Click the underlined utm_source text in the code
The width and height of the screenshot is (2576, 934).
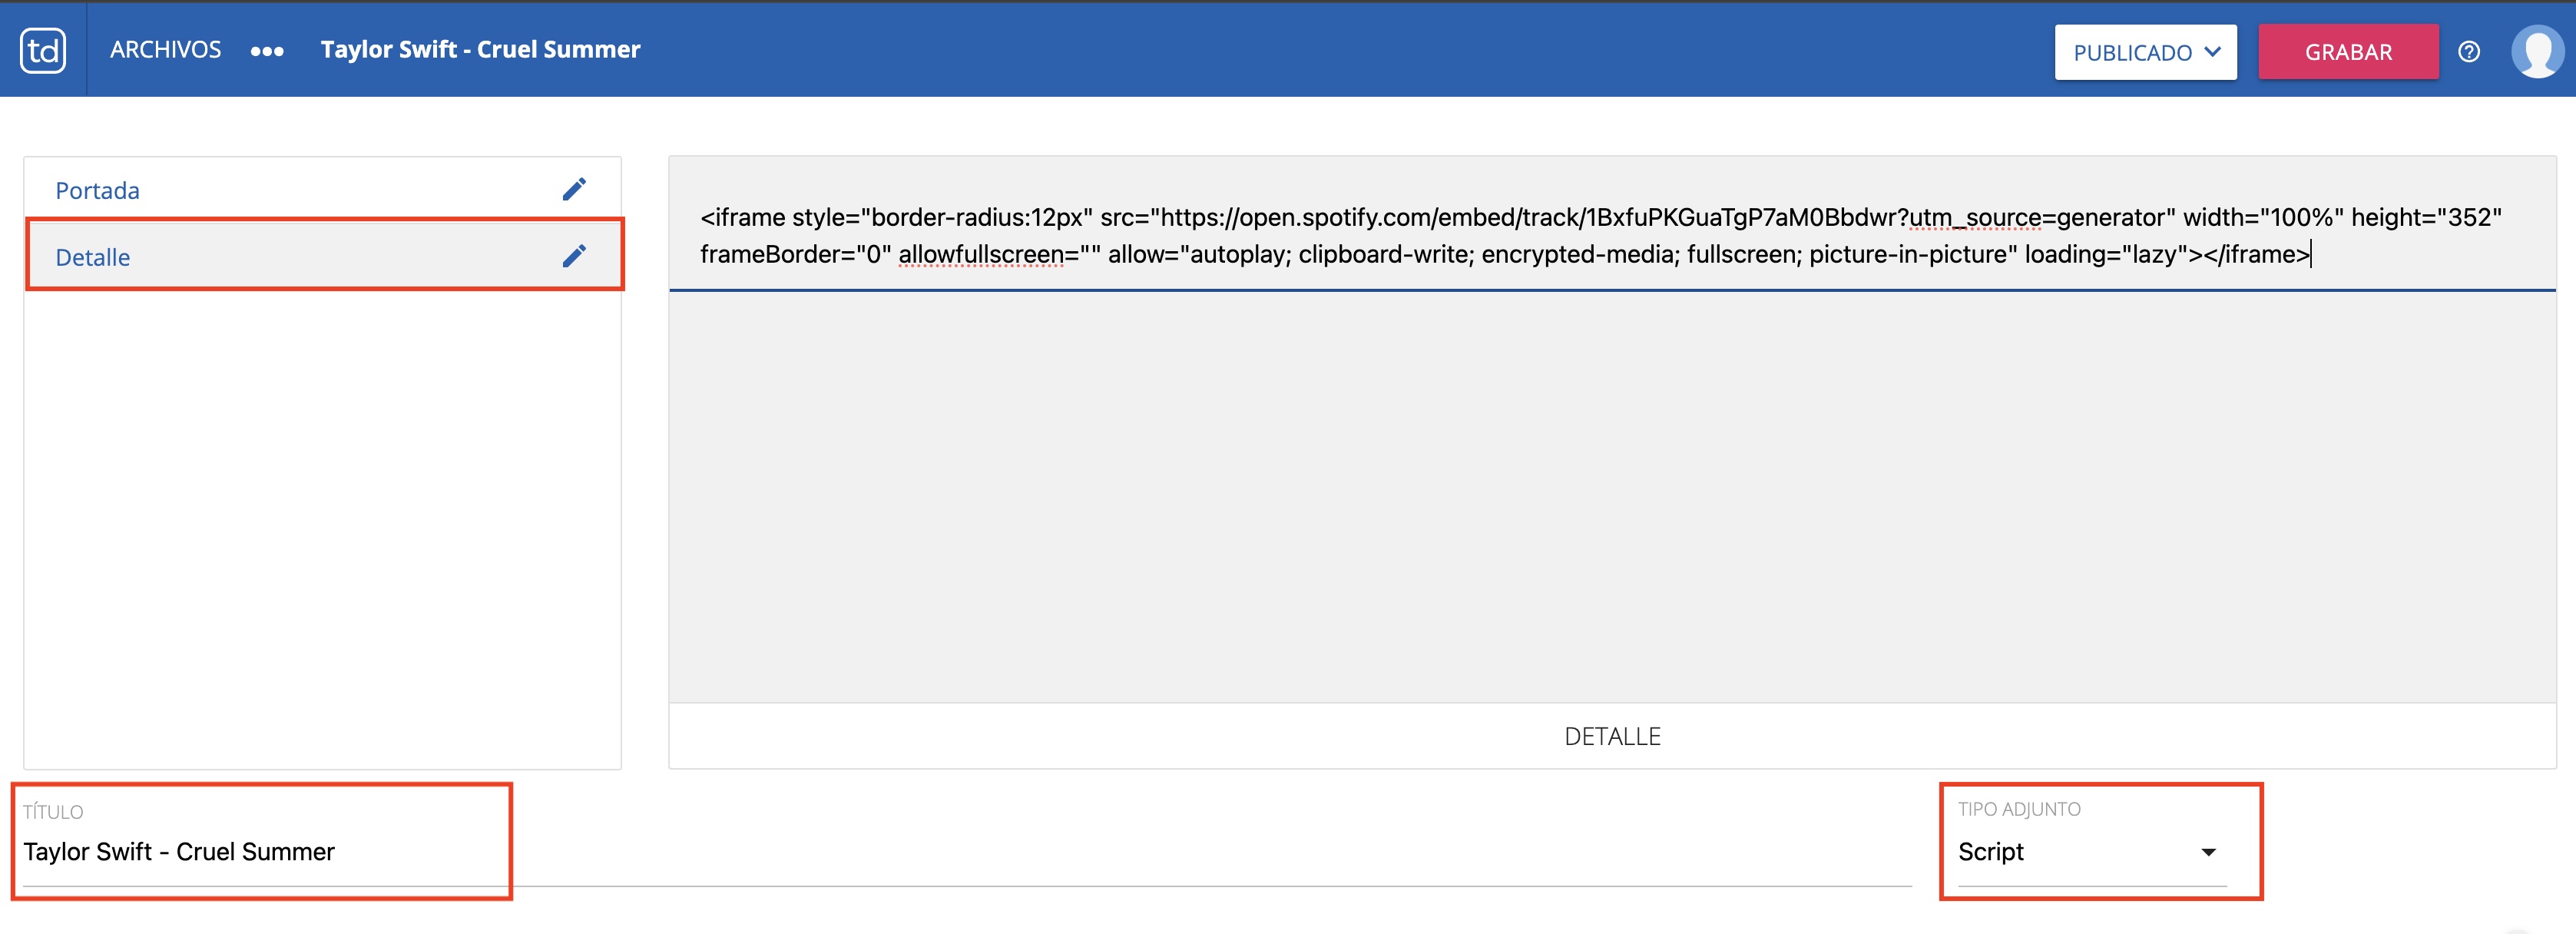(x=1975, y=218)
